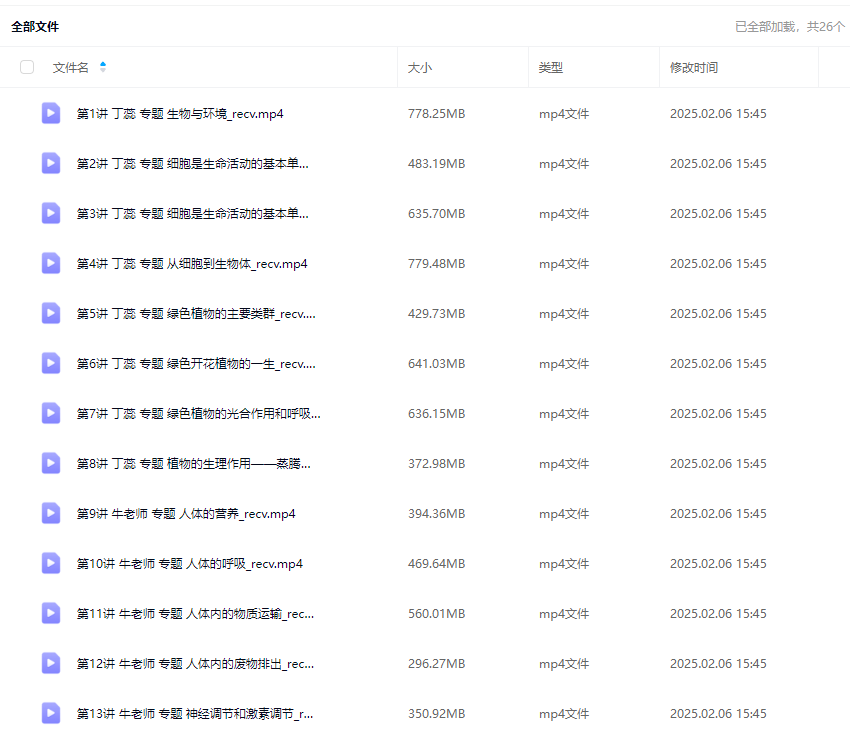Click the 第13讲 神经调节和激素调节 video icon
Image resolution: width=850 pixels, height=739 pixels.
pos(51,713)
